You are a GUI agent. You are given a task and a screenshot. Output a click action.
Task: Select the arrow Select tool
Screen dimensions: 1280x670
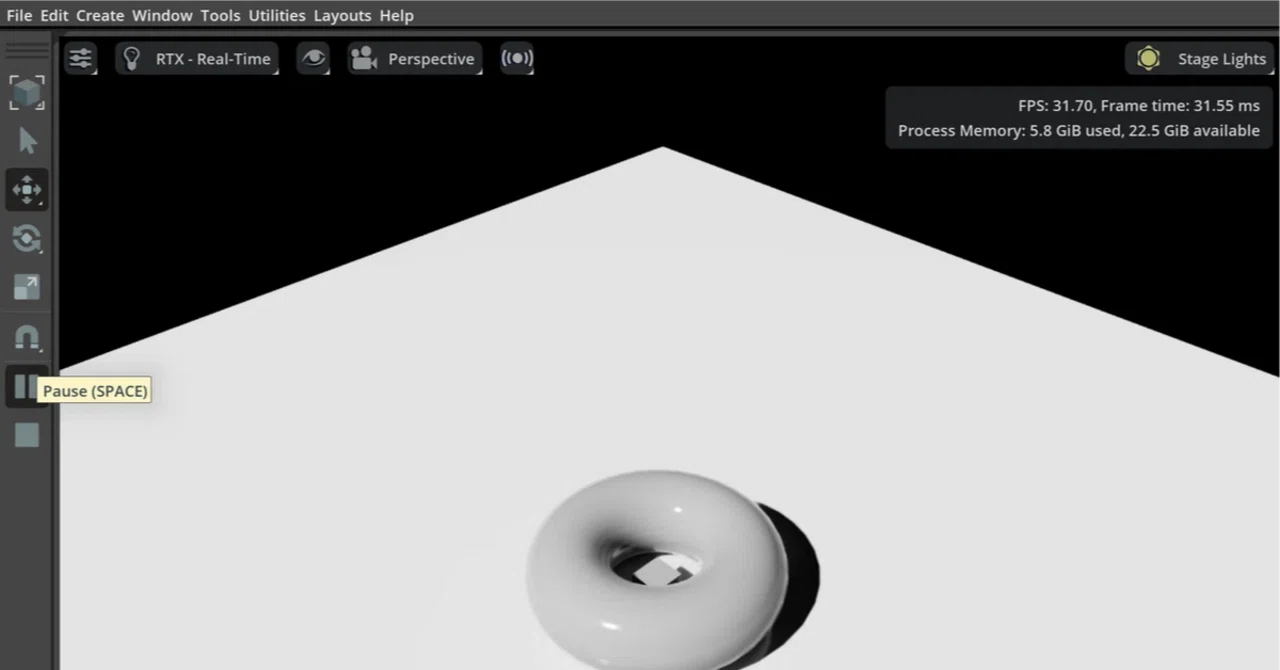coord(27,141)
